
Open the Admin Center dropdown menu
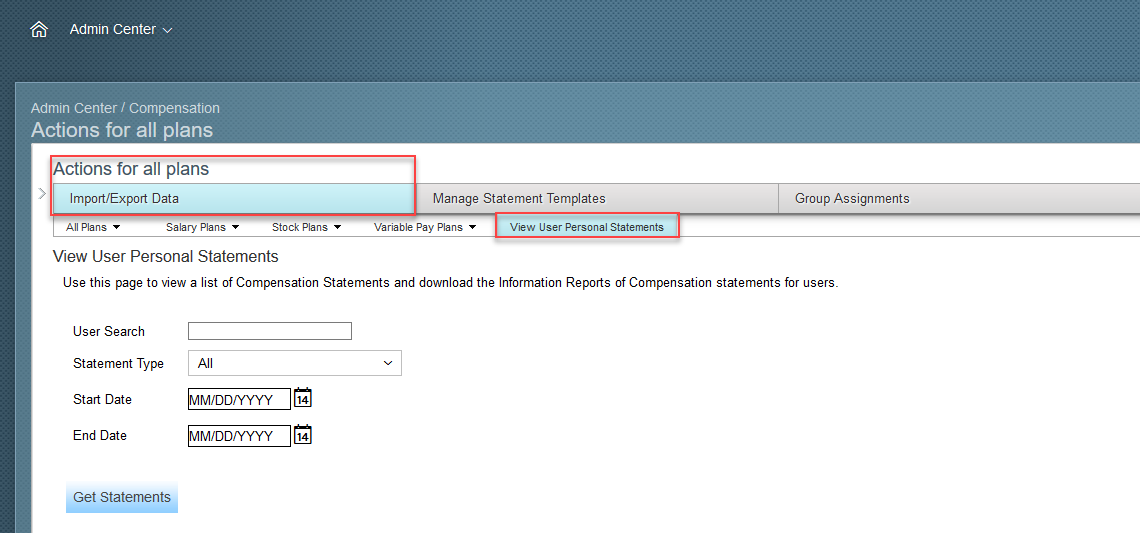(121, 30)
